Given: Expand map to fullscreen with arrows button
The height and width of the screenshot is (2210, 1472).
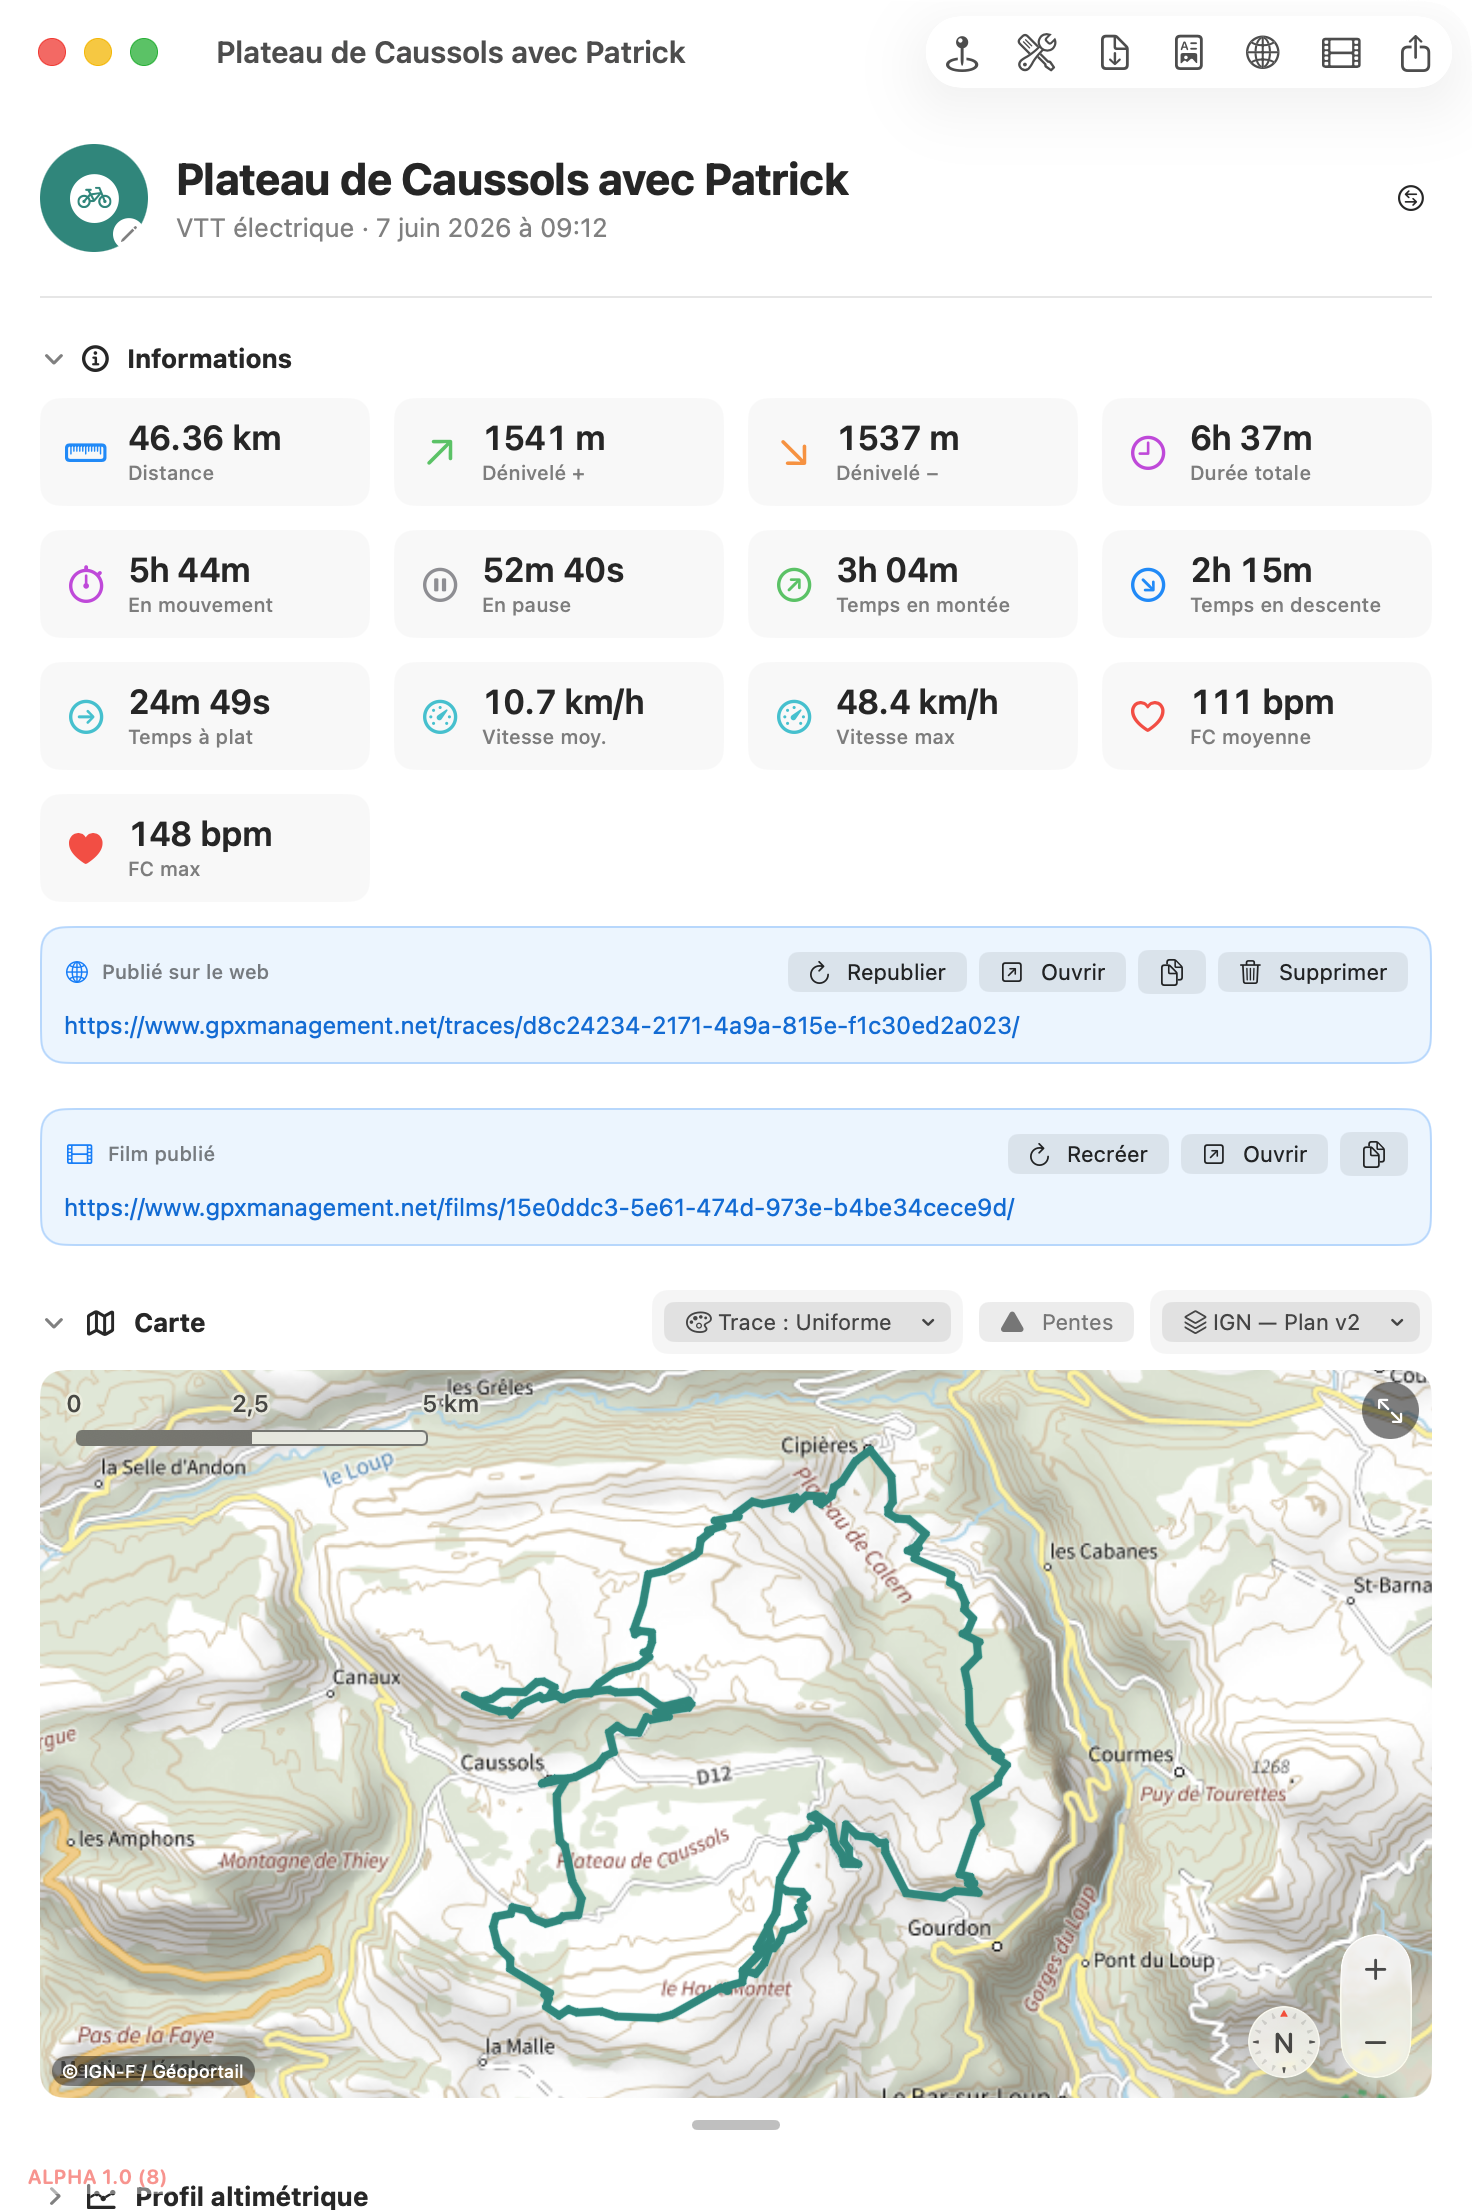Looking at the screenshot, I should tap(1390, 1411).
